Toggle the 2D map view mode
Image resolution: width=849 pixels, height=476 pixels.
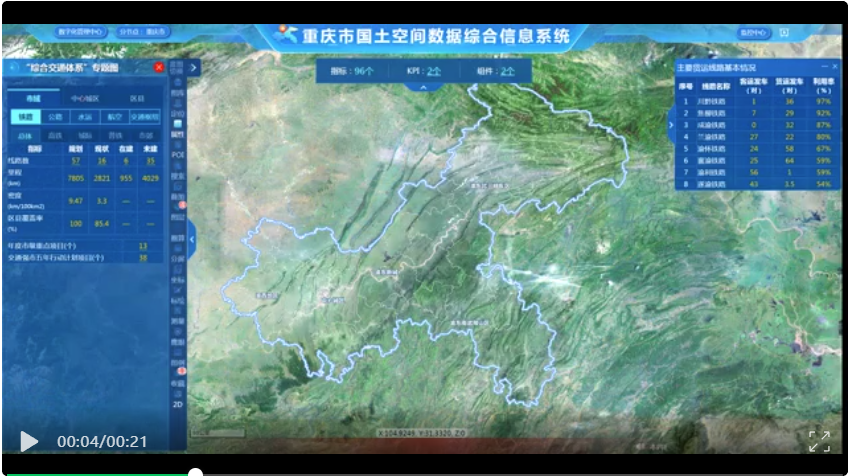point(178,404)
